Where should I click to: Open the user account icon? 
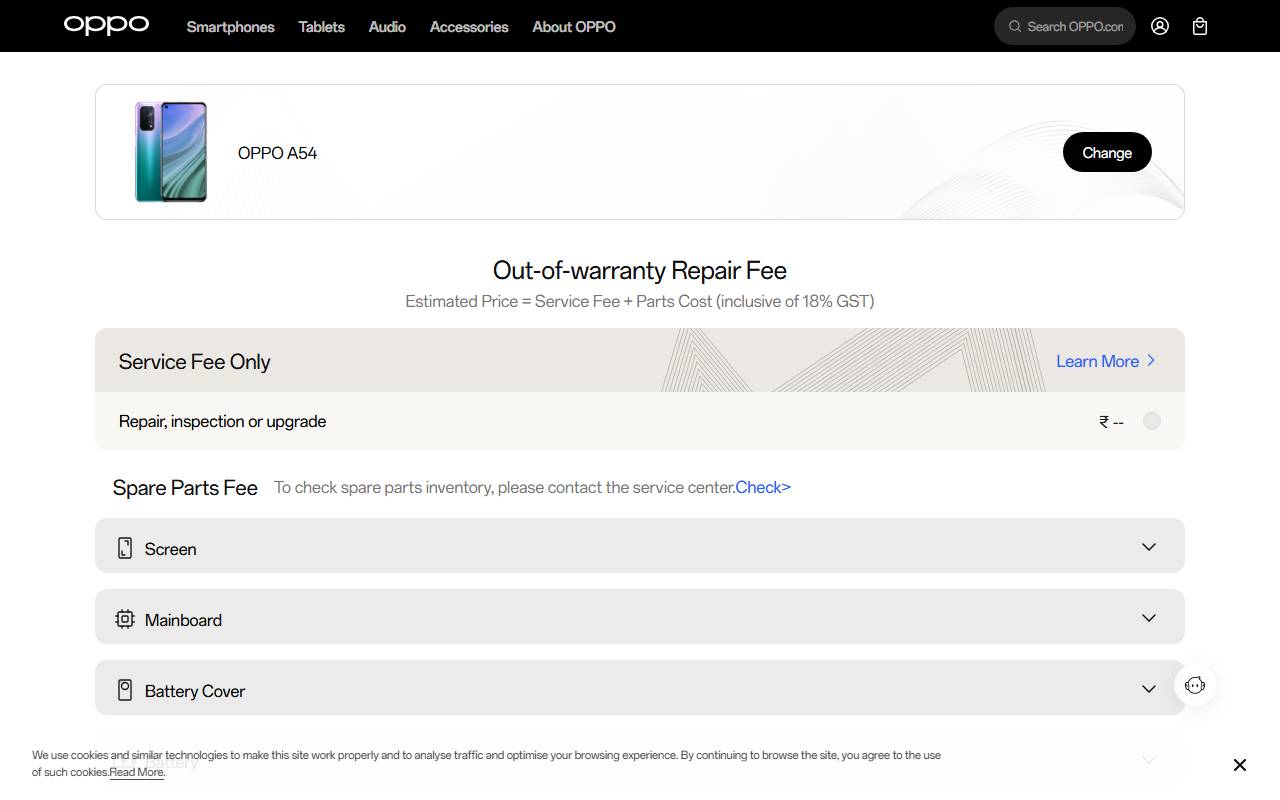click(x=1160, y=26)
